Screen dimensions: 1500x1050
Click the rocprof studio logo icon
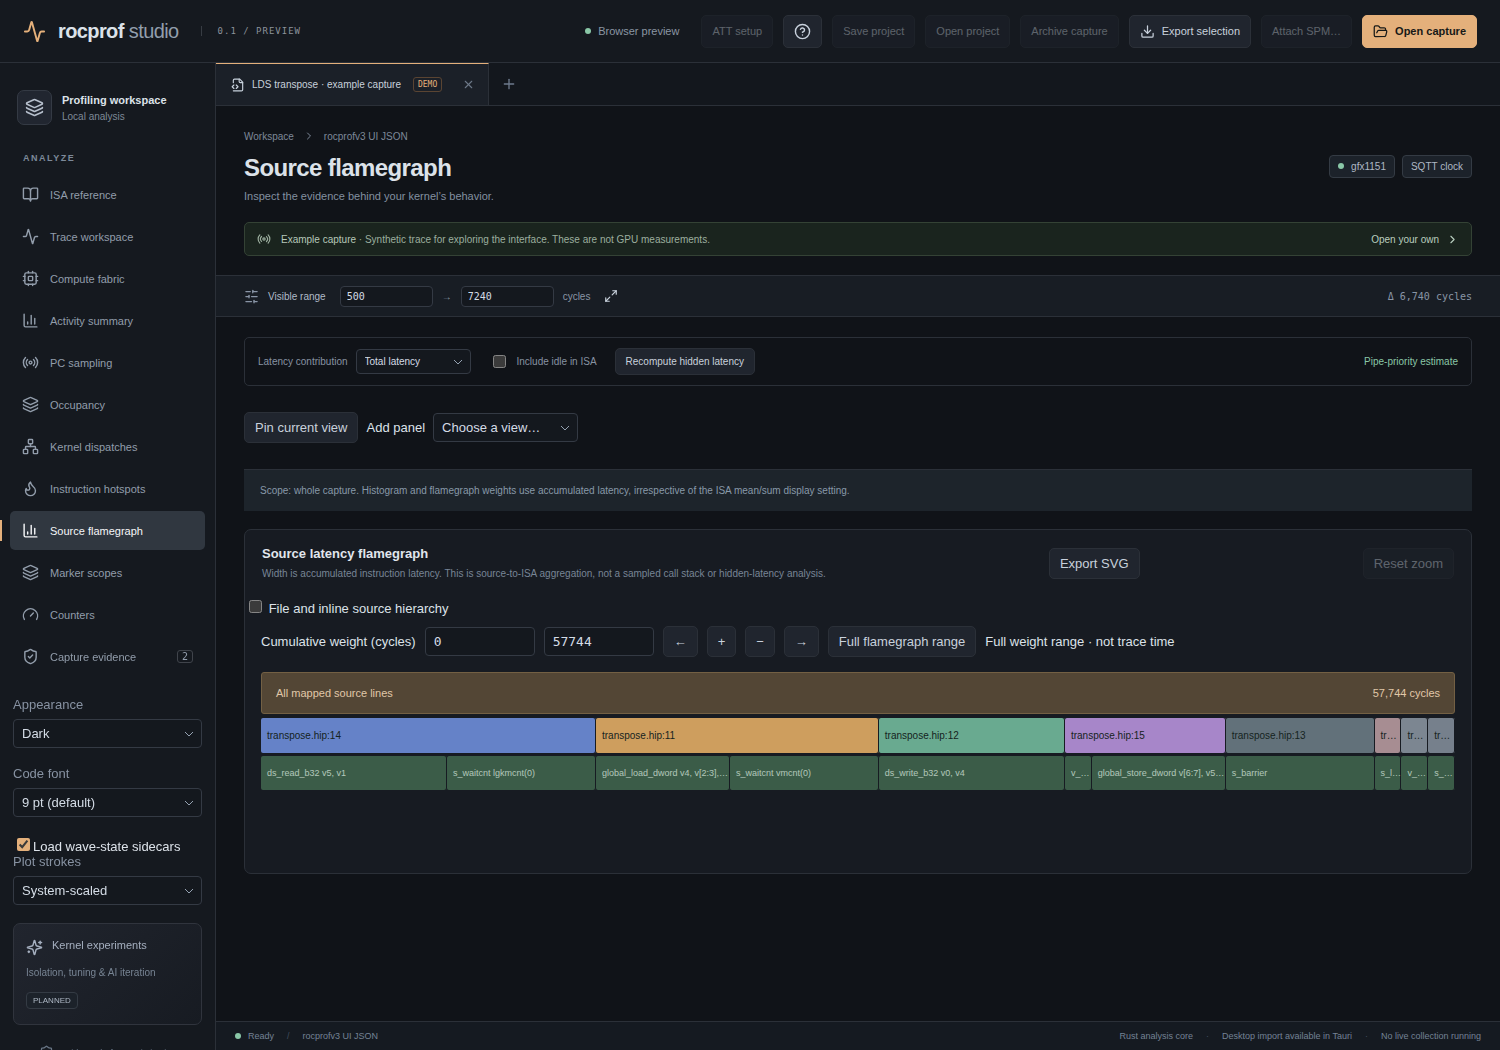point(34,31)
